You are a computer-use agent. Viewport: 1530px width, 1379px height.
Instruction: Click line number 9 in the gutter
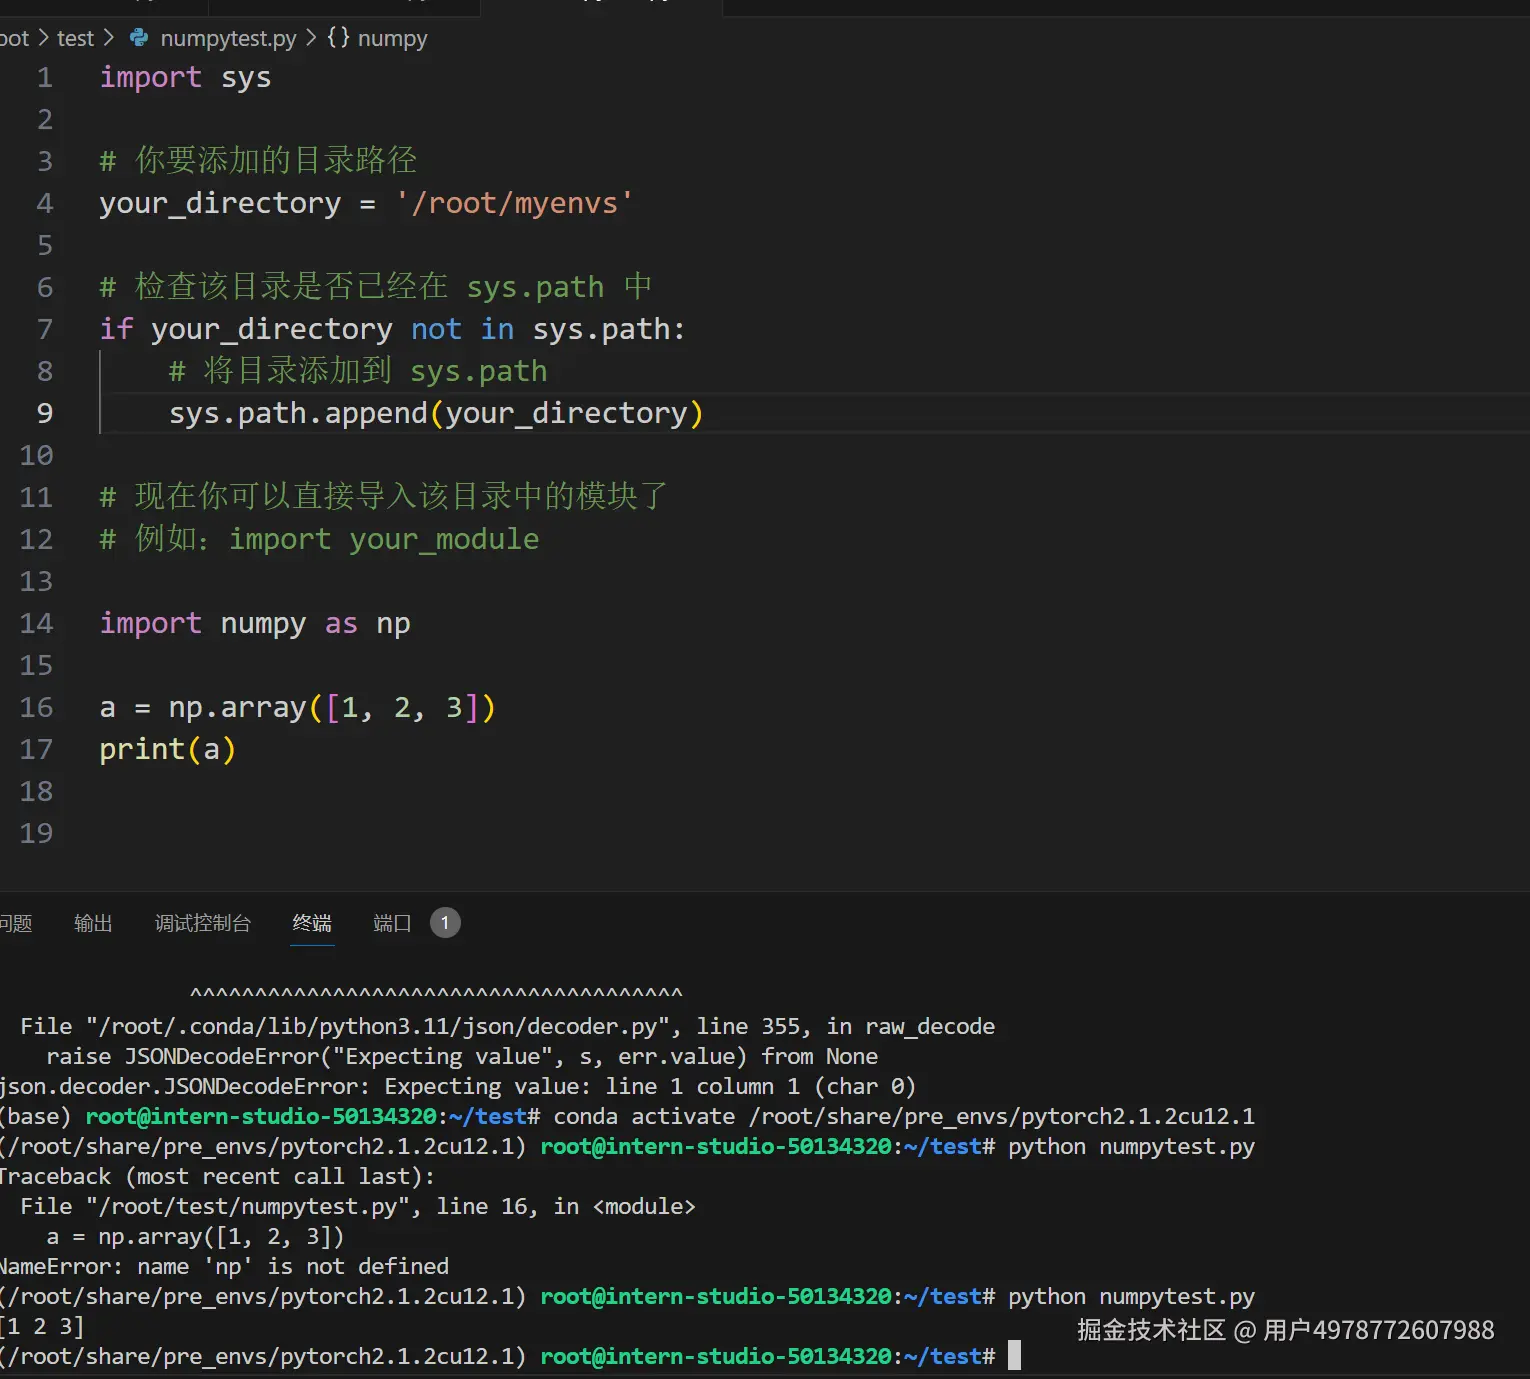pos(44,413)
